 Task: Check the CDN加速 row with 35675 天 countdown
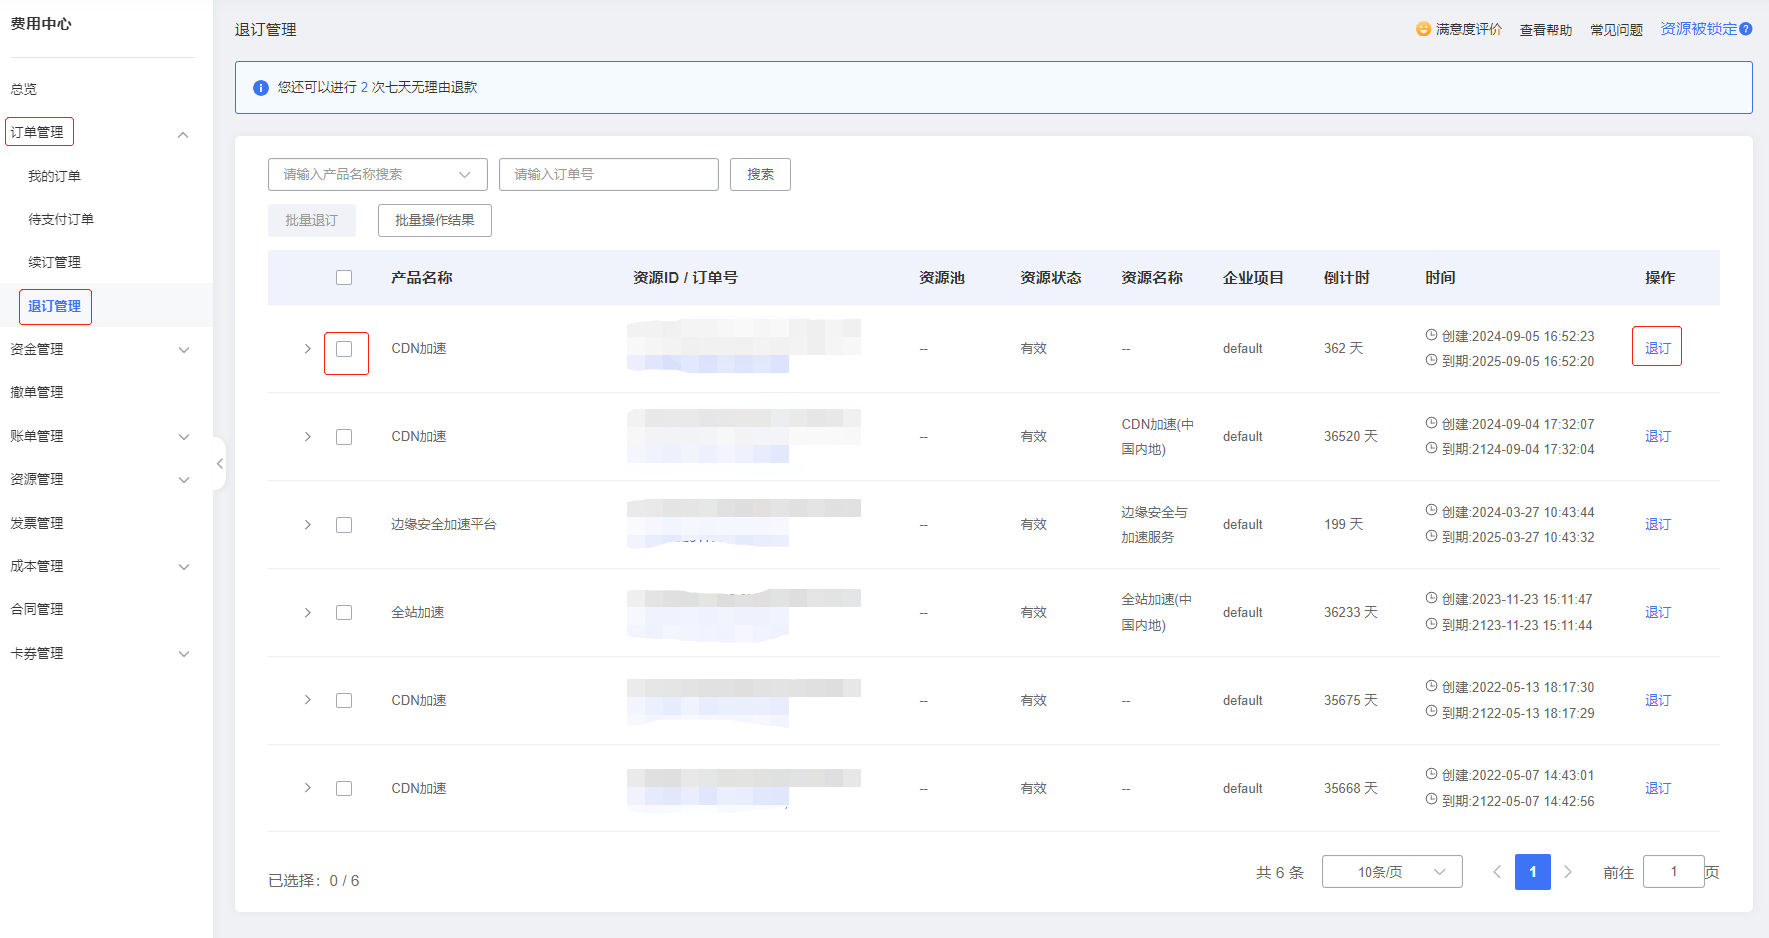[x=344, y=701]
